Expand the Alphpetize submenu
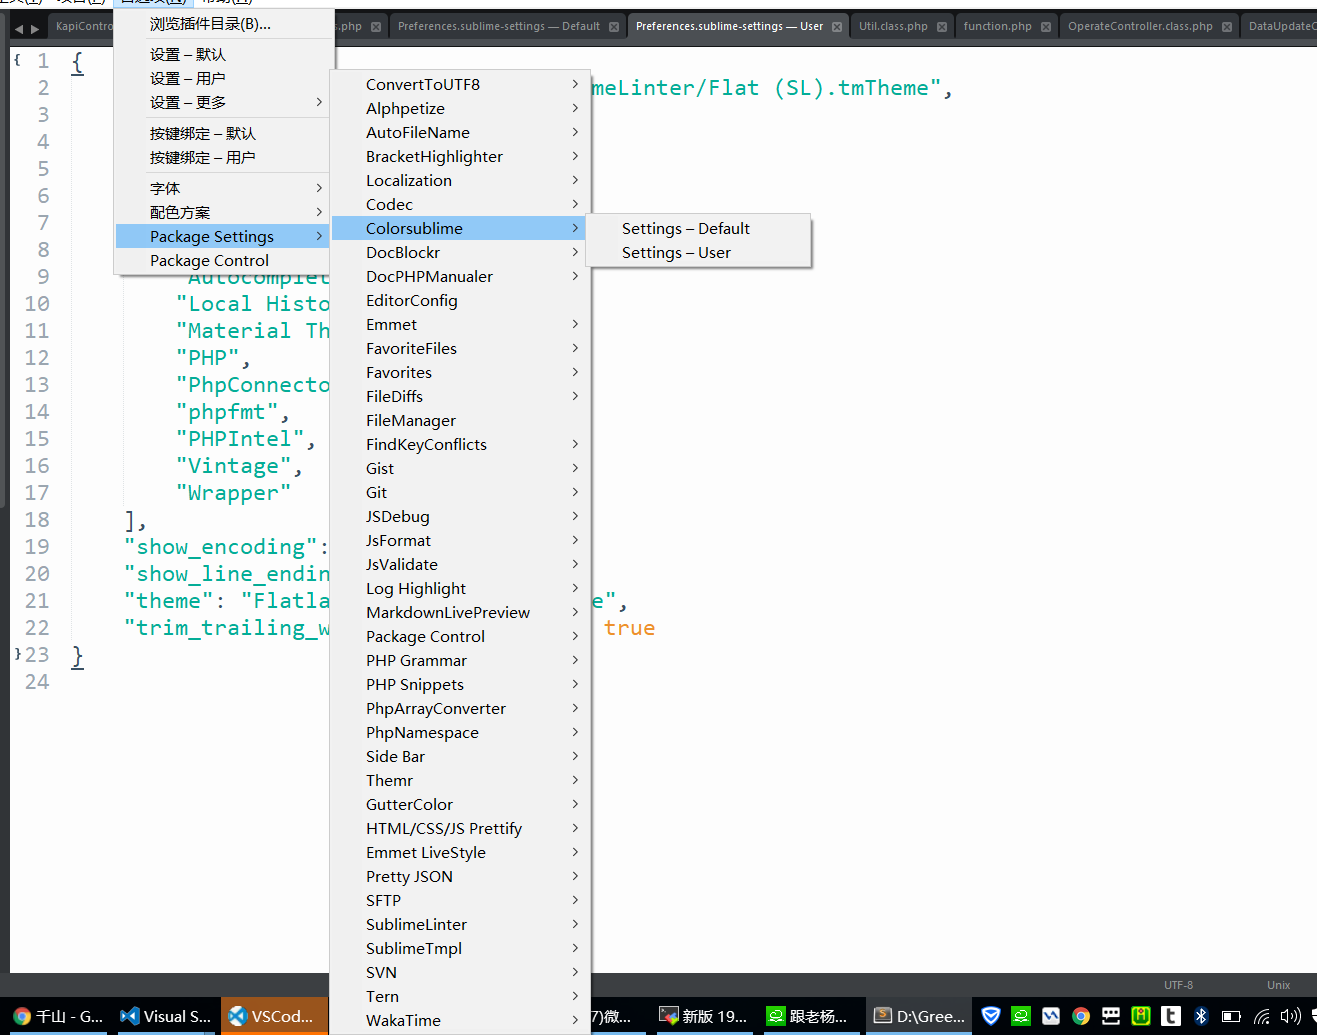The image size is (1317, 1035). [460, 108]
